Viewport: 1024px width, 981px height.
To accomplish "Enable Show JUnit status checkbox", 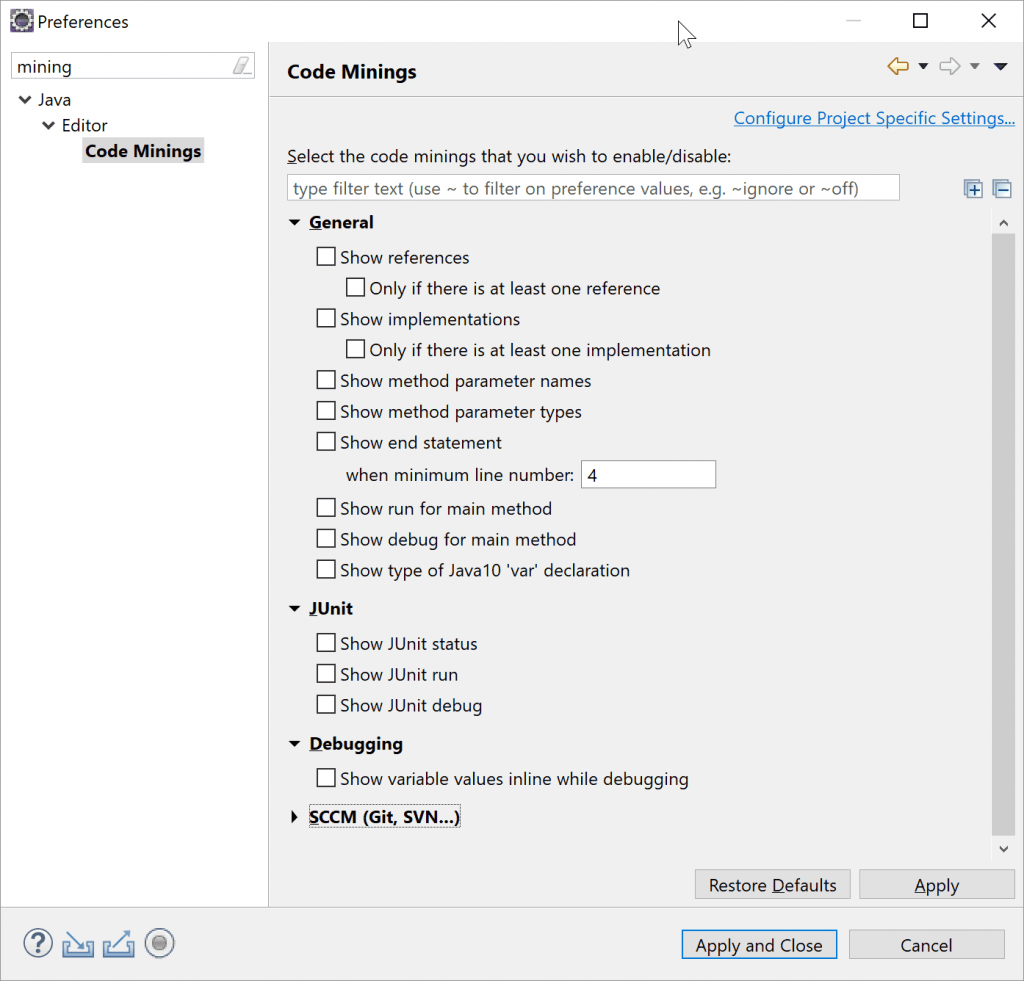I will [326, 643].
